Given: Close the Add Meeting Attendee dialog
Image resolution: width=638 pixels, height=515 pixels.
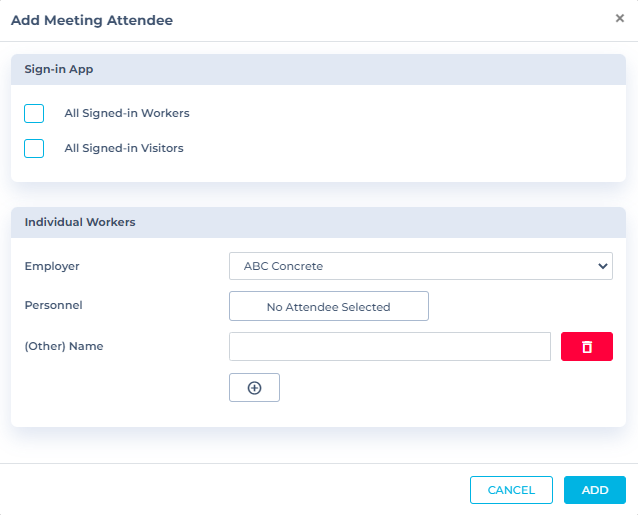Looking at the screenshot, I should click(619, 18).
